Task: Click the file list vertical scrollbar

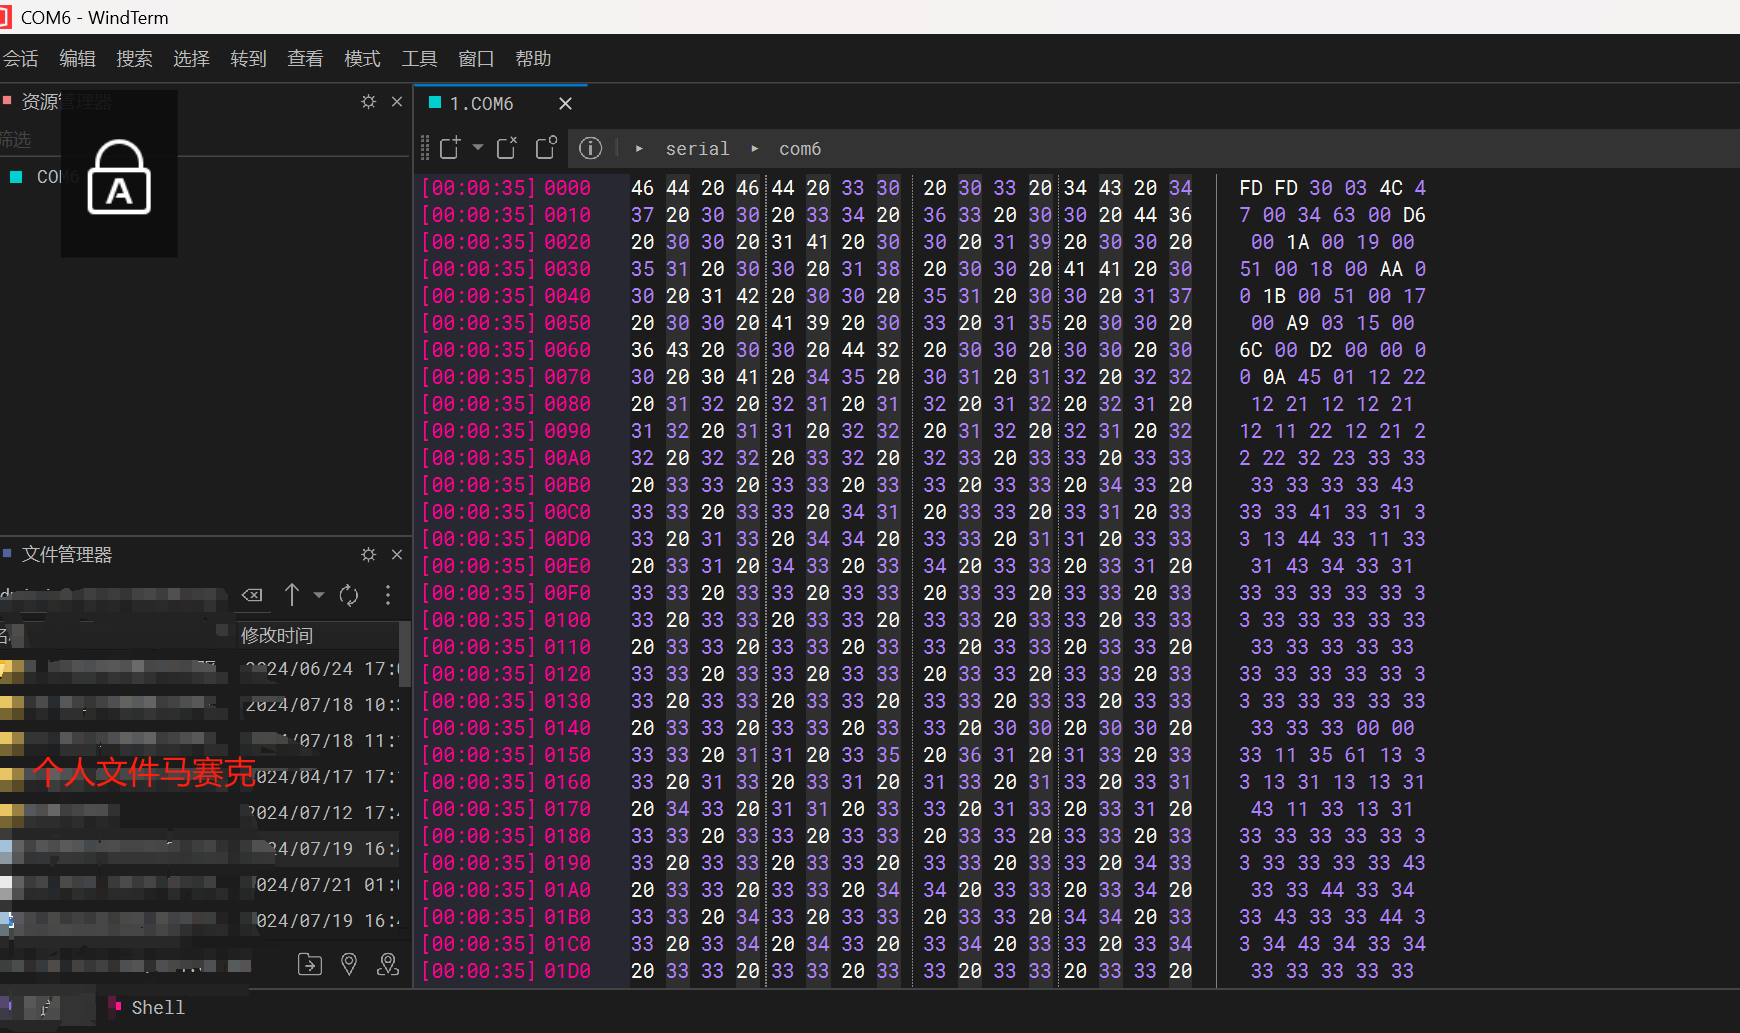Action: point(404,654)
